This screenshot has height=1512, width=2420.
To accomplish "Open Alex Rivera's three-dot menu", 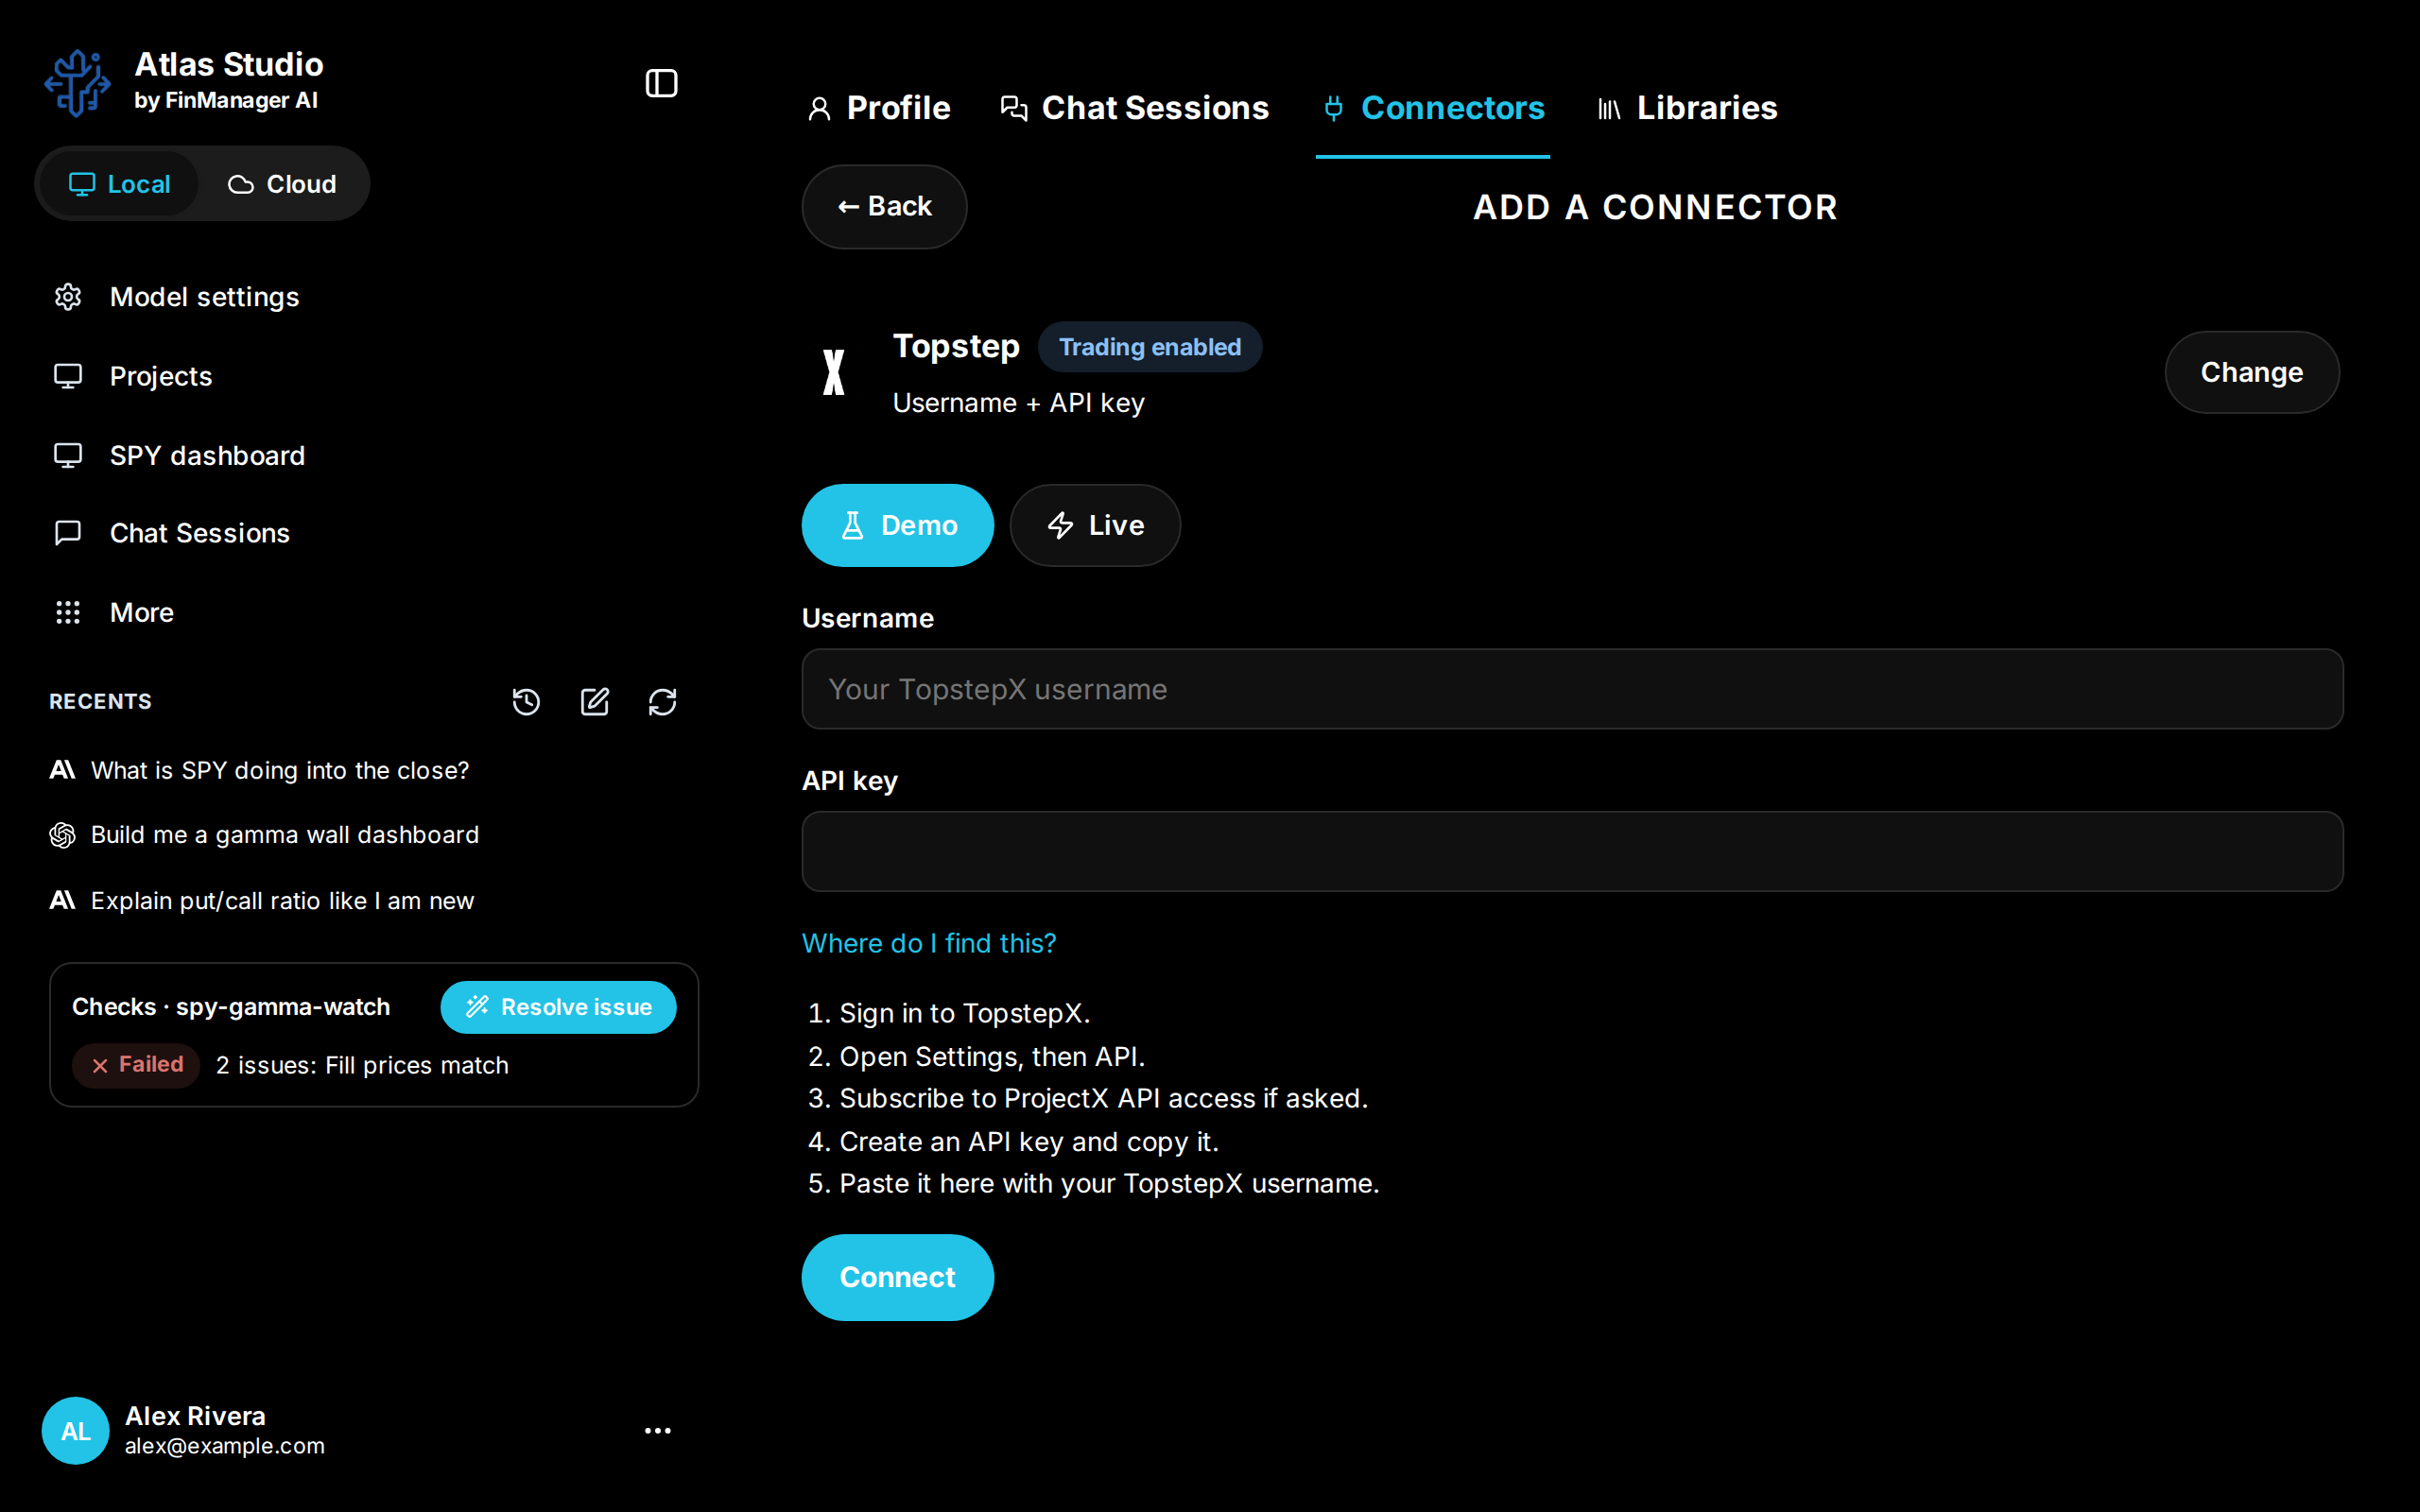I will pos(658,1431).
